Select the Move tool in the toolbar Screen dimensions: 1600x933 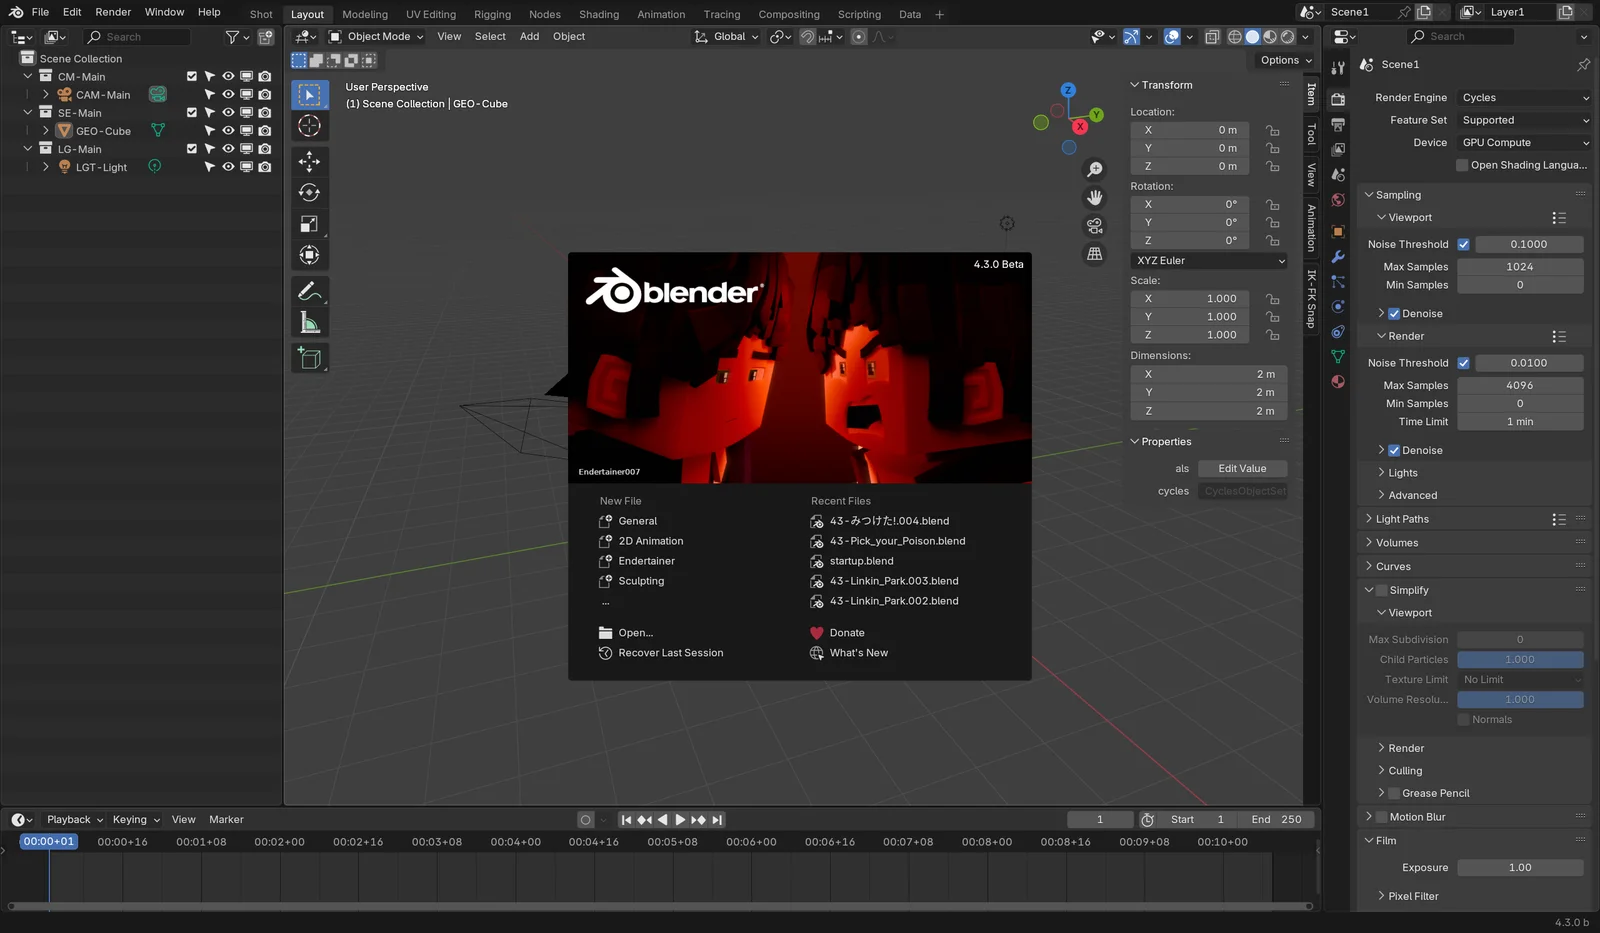tap(309, 161)
